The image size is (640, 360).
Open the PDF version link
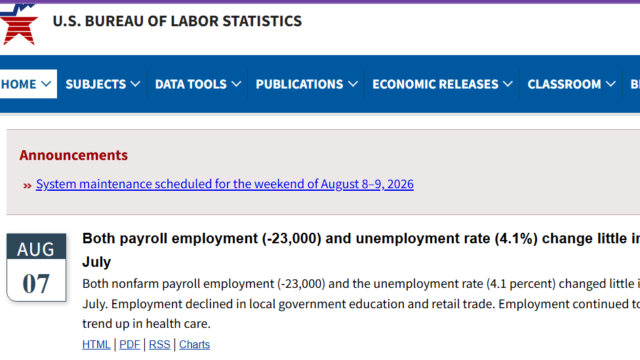[x=130, y=344]
